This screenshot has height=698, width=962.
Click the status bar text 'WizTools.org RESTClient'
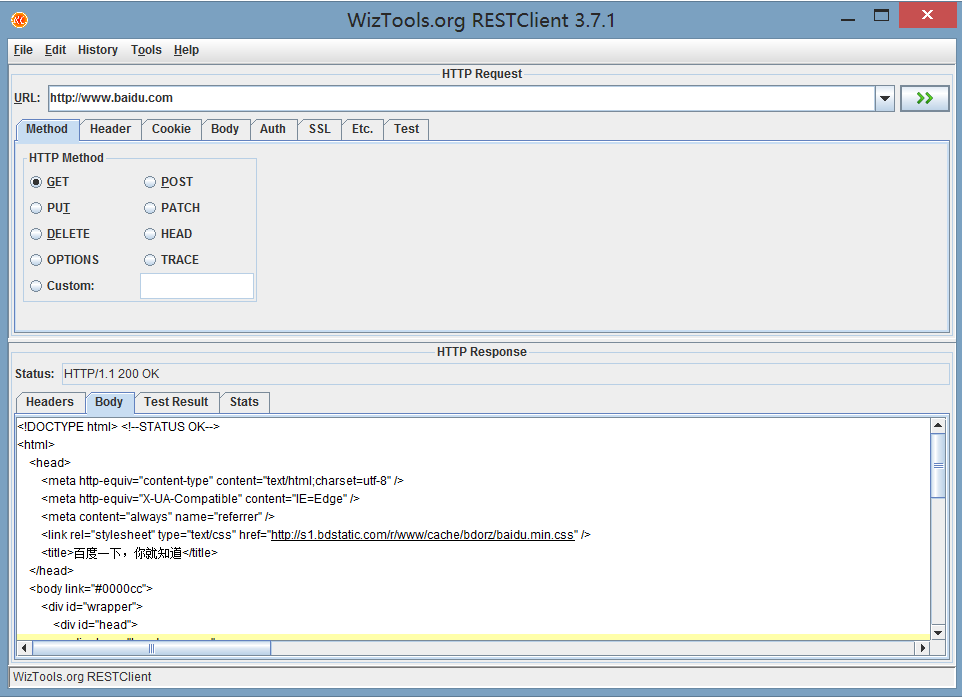[x=82, y=677]
